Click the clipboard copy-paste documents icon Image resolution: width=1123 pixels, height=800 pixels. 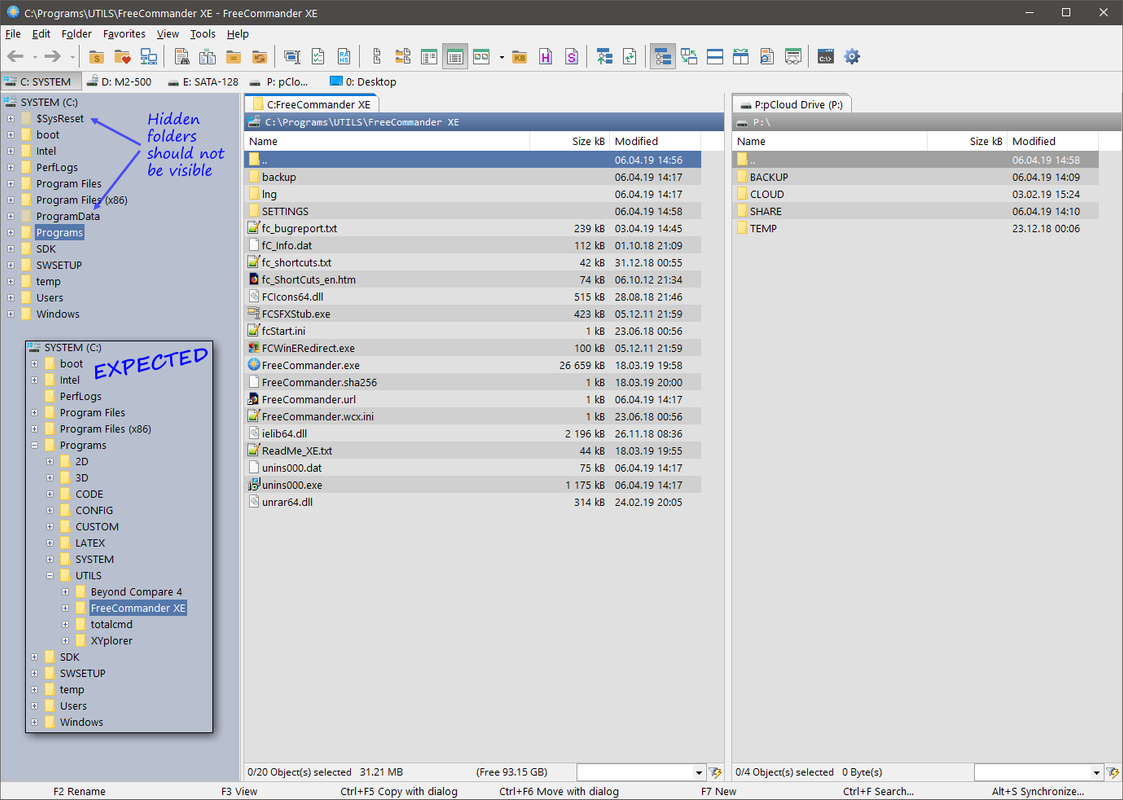208,57
